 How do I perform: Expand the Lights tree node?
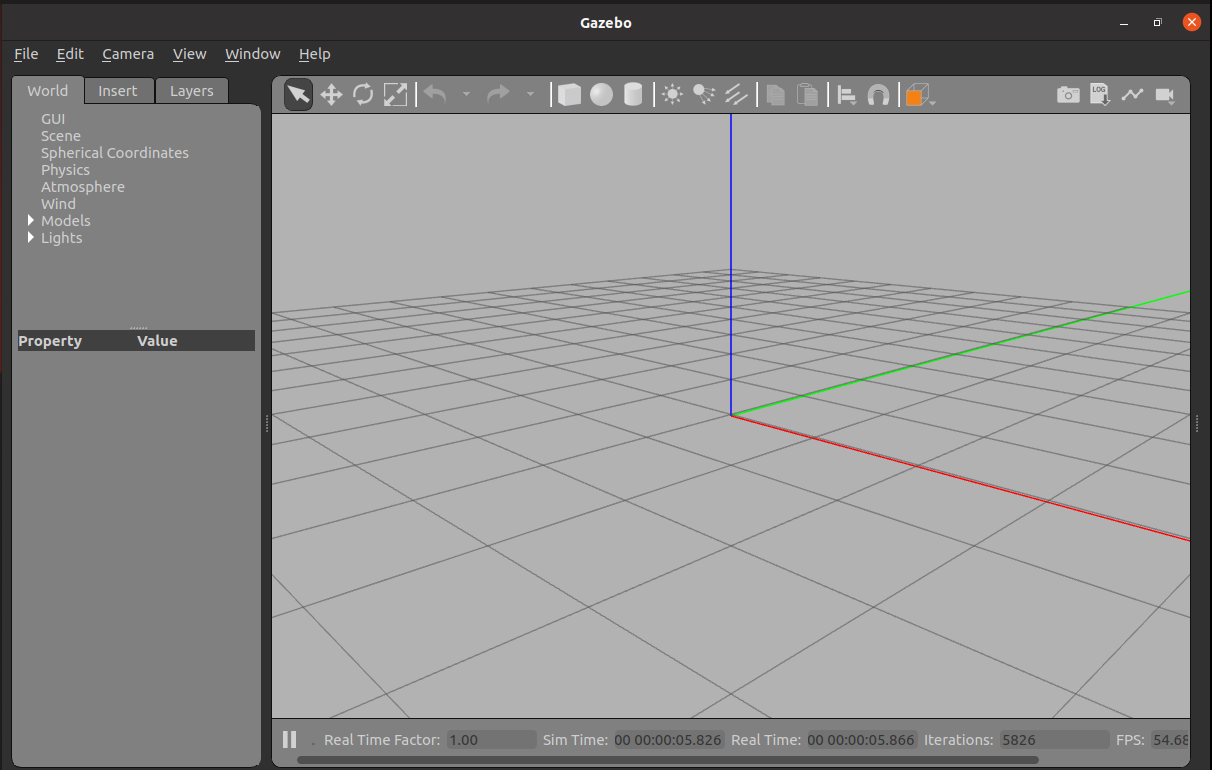pos(31,237)
